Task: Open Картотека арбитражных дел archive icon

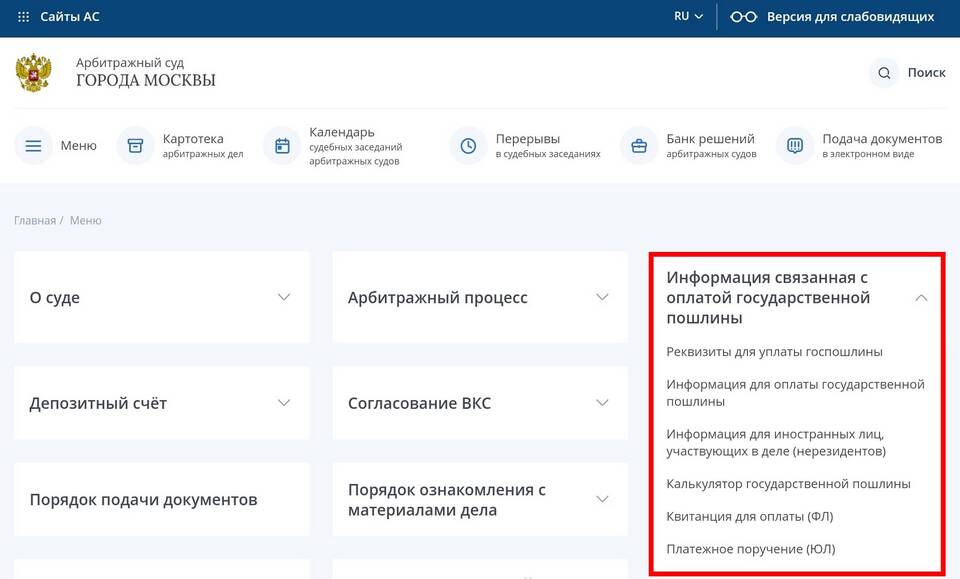Action: tap(135, 146)
